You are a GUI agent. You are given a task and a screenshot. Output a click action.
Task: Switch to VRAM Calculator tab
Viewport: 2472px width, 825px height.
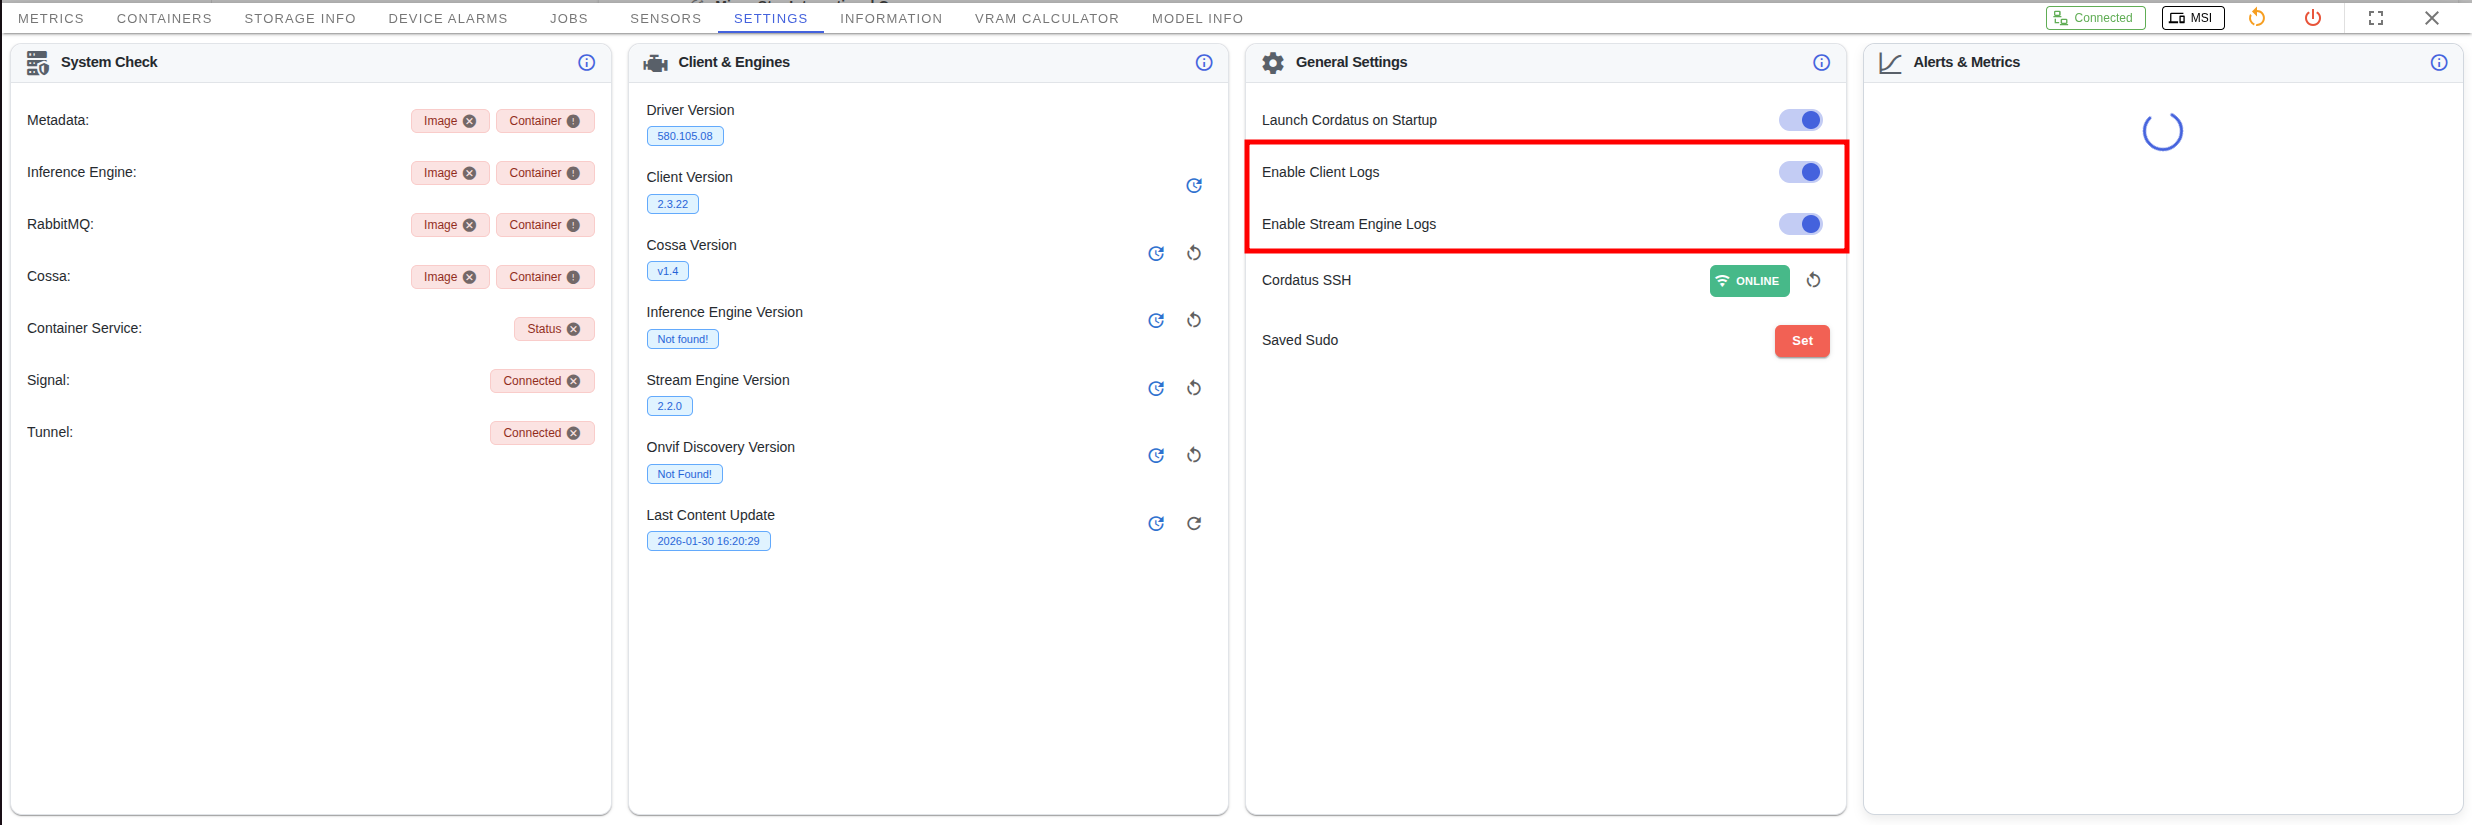point(1046,18)
